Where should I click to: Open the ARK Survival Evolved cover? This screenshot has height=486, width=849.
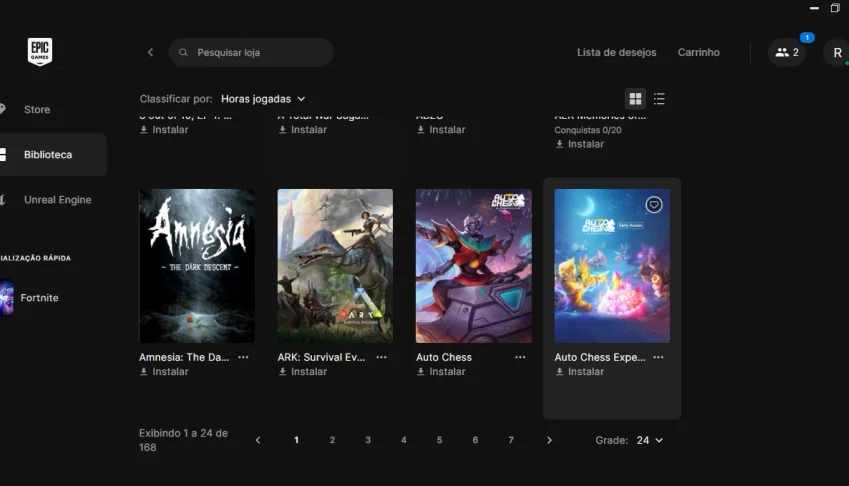tap(335, 266)
